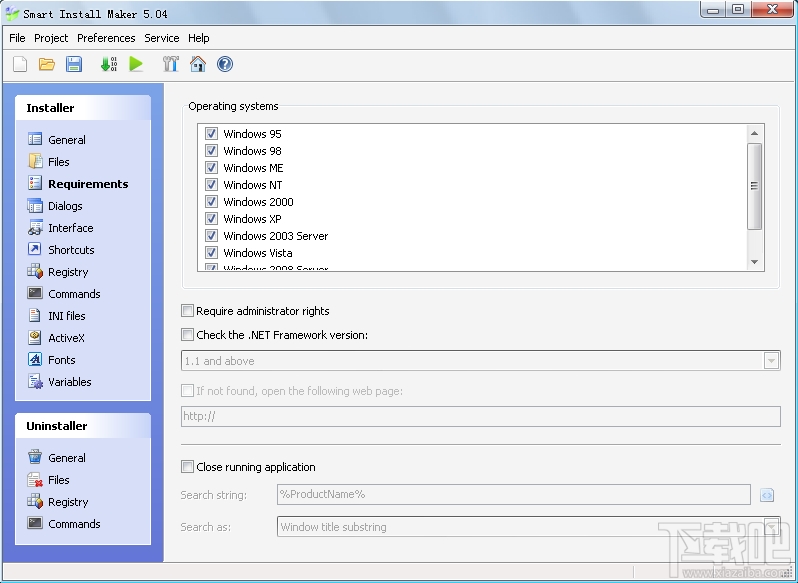Open the Project menu
Screen dimensions: 798x583
pyautogui.click(x=51, y=38)
